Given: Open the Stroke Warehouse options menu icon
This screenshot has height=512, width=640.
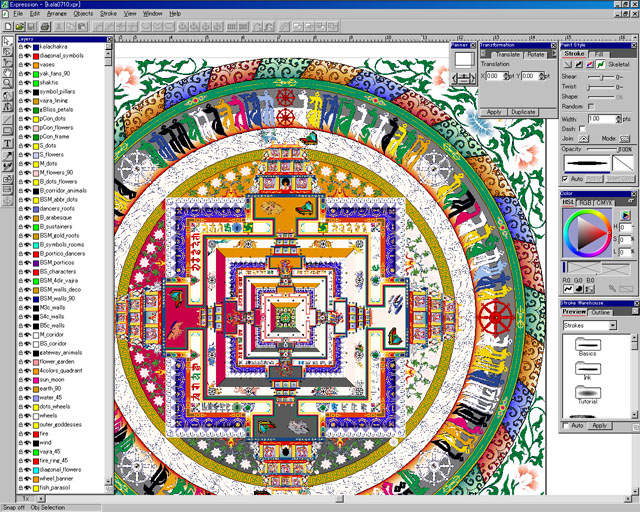Looking at the screenshot, I should coord(635,312).
